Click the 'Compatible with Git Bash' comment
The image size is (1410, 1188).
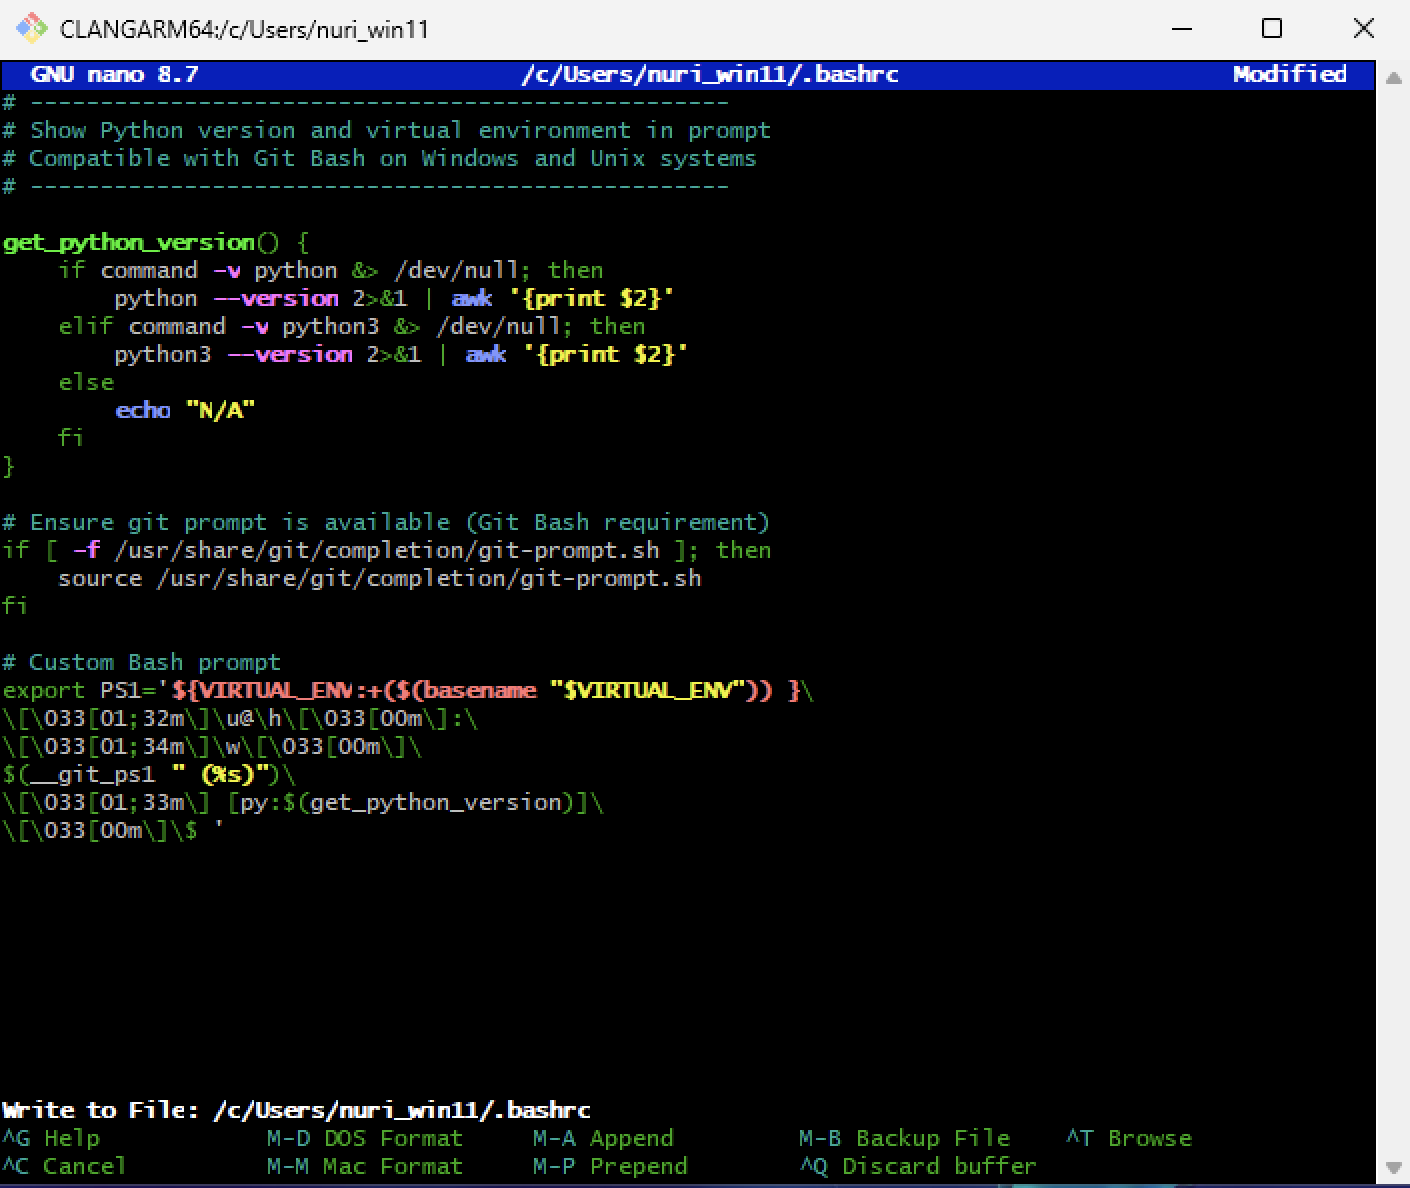379,158
